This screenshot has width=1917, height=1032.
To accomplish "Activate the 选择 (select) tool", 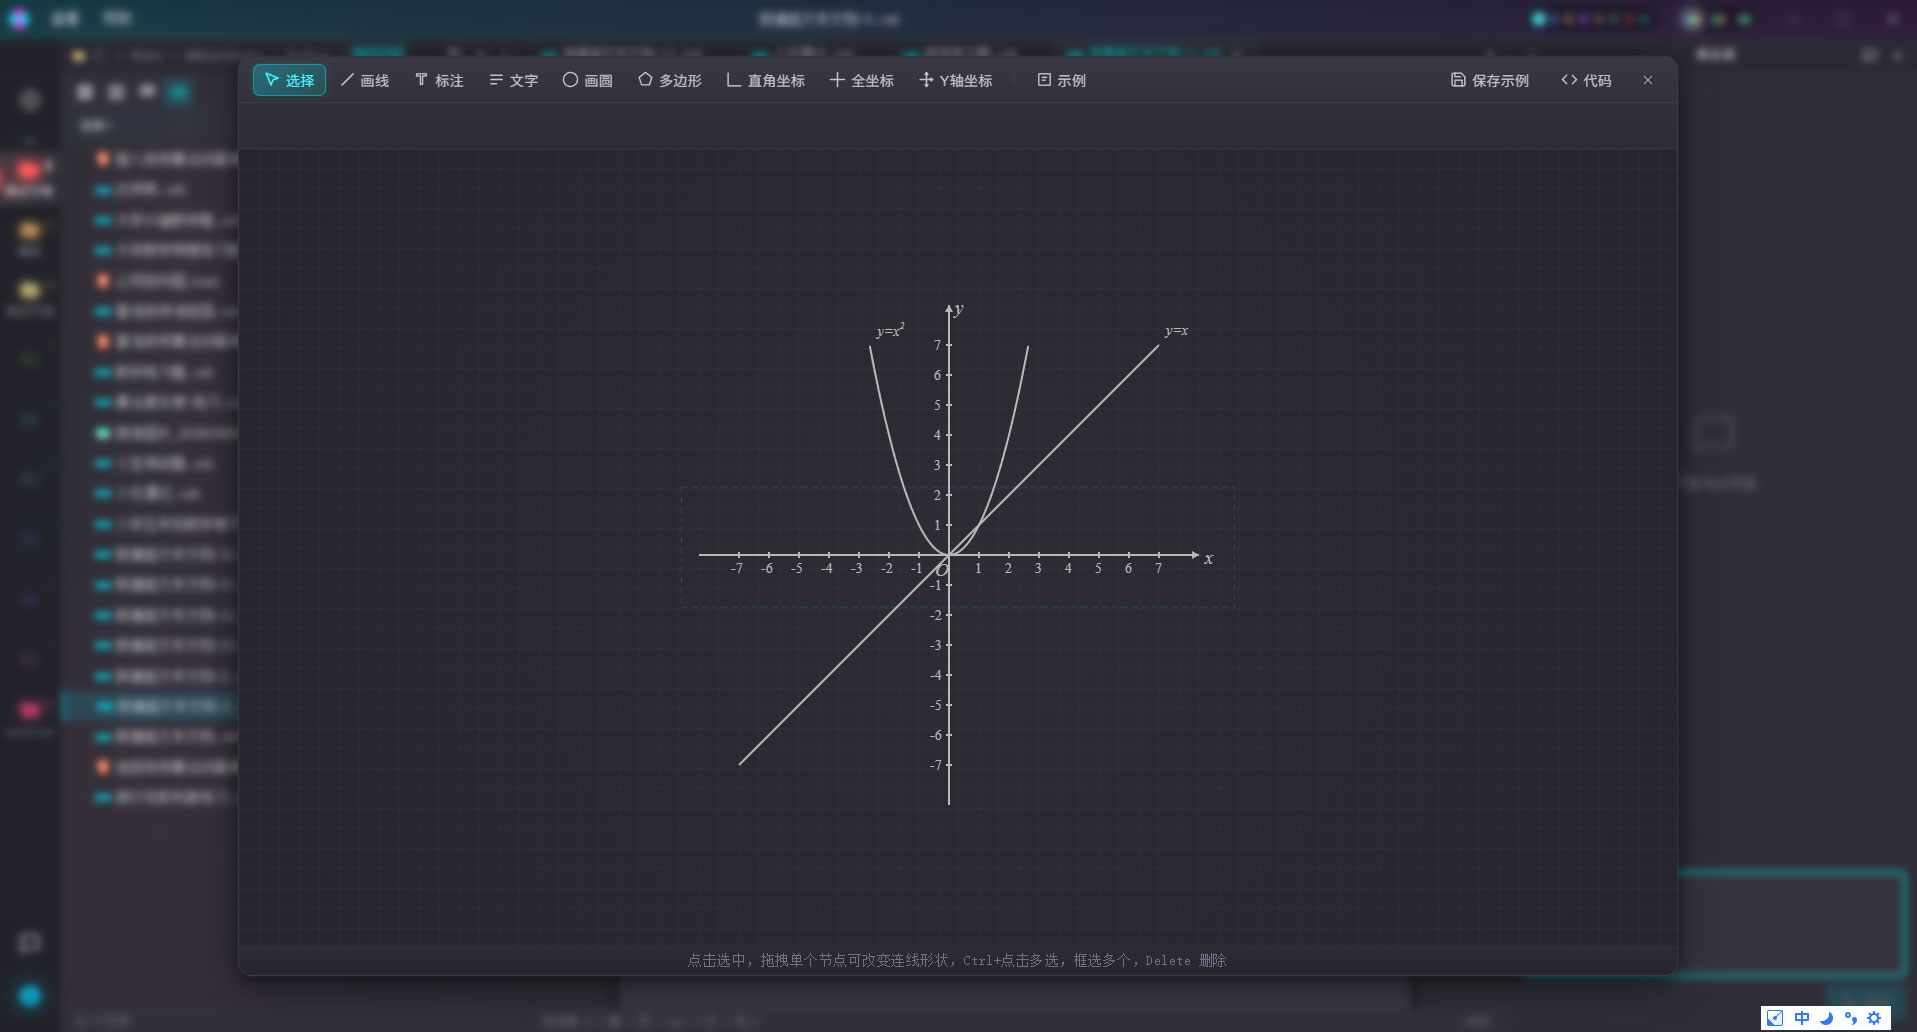I will coord(289,80).
